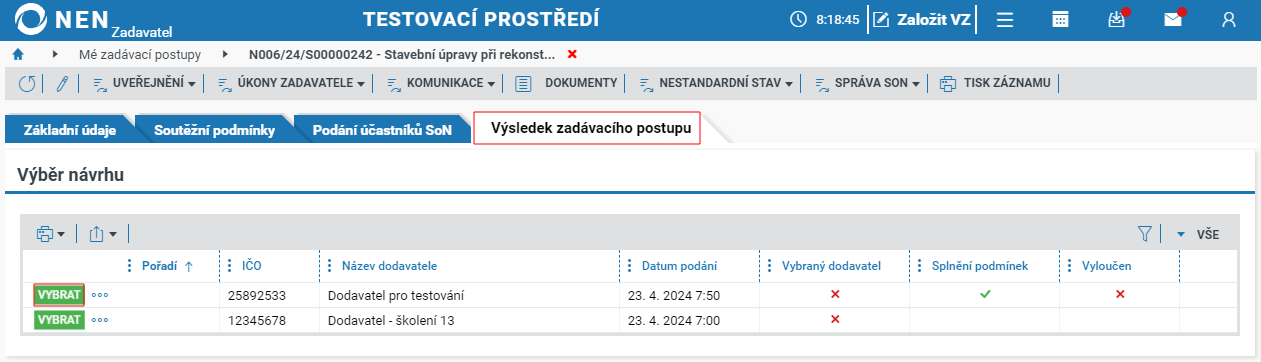1261x362 pixels.
Task: Close the N006/24/S00000242 breadcrumb tab
Action: click(x=572, y=53)
